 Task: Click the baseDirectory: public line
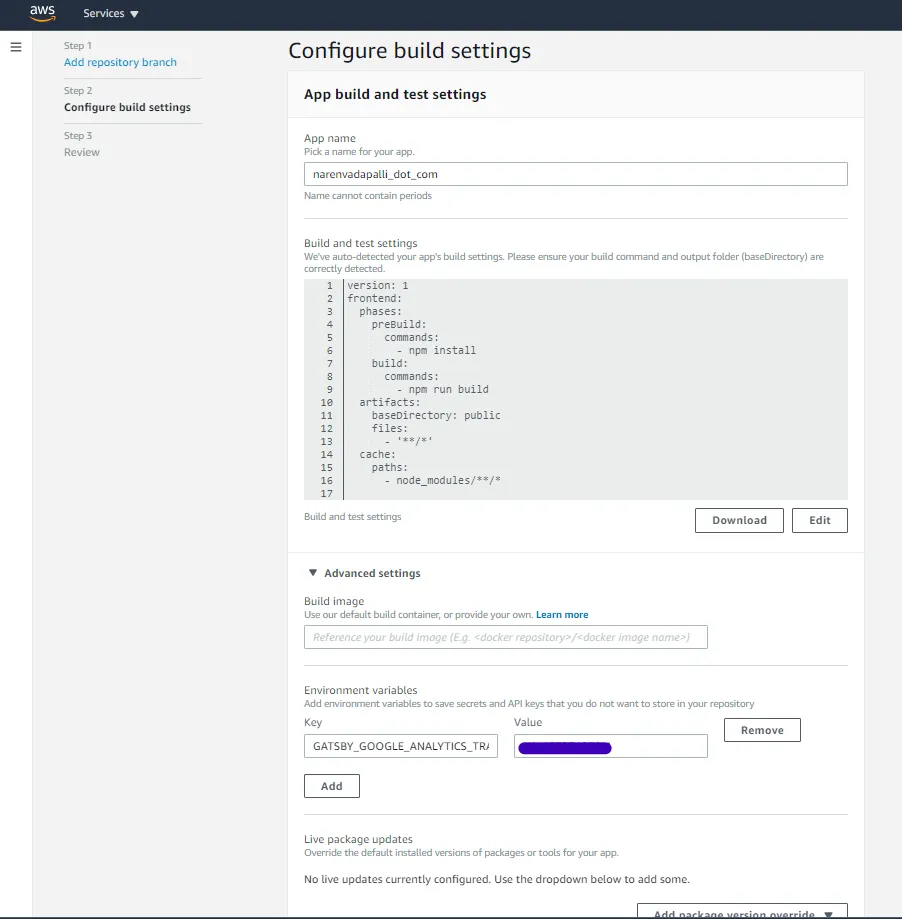coord(436,416)
